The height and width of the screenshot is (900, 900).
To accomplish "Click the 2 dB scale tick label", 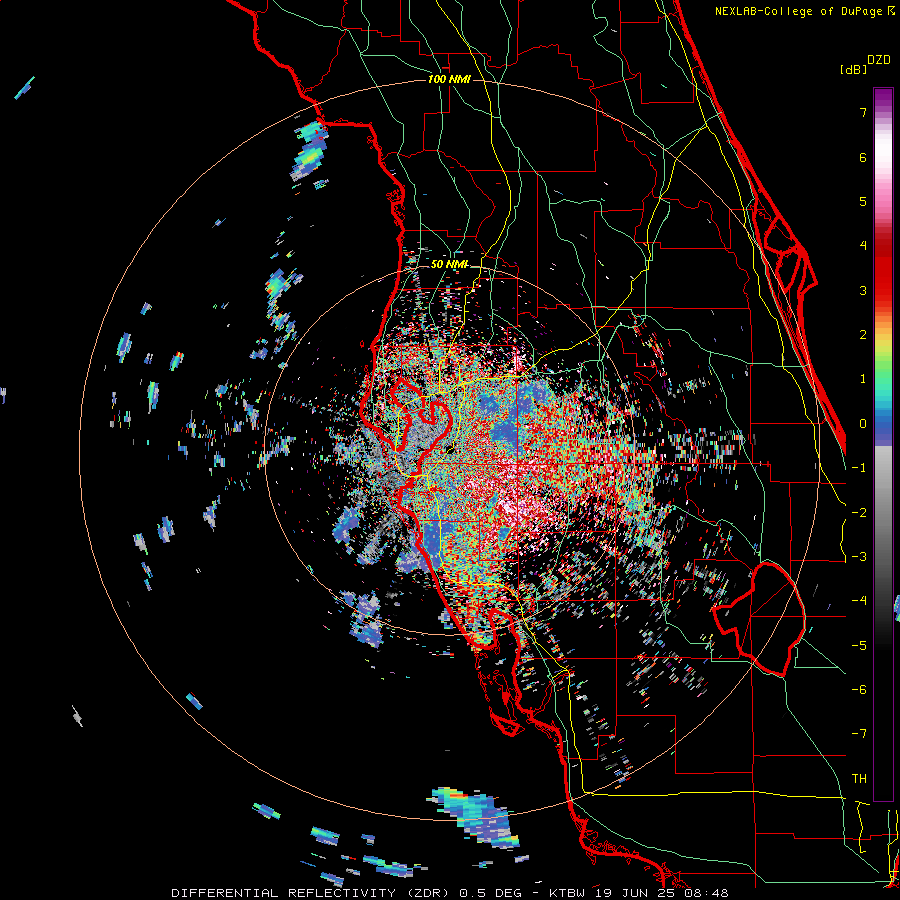I will (863, 335).
